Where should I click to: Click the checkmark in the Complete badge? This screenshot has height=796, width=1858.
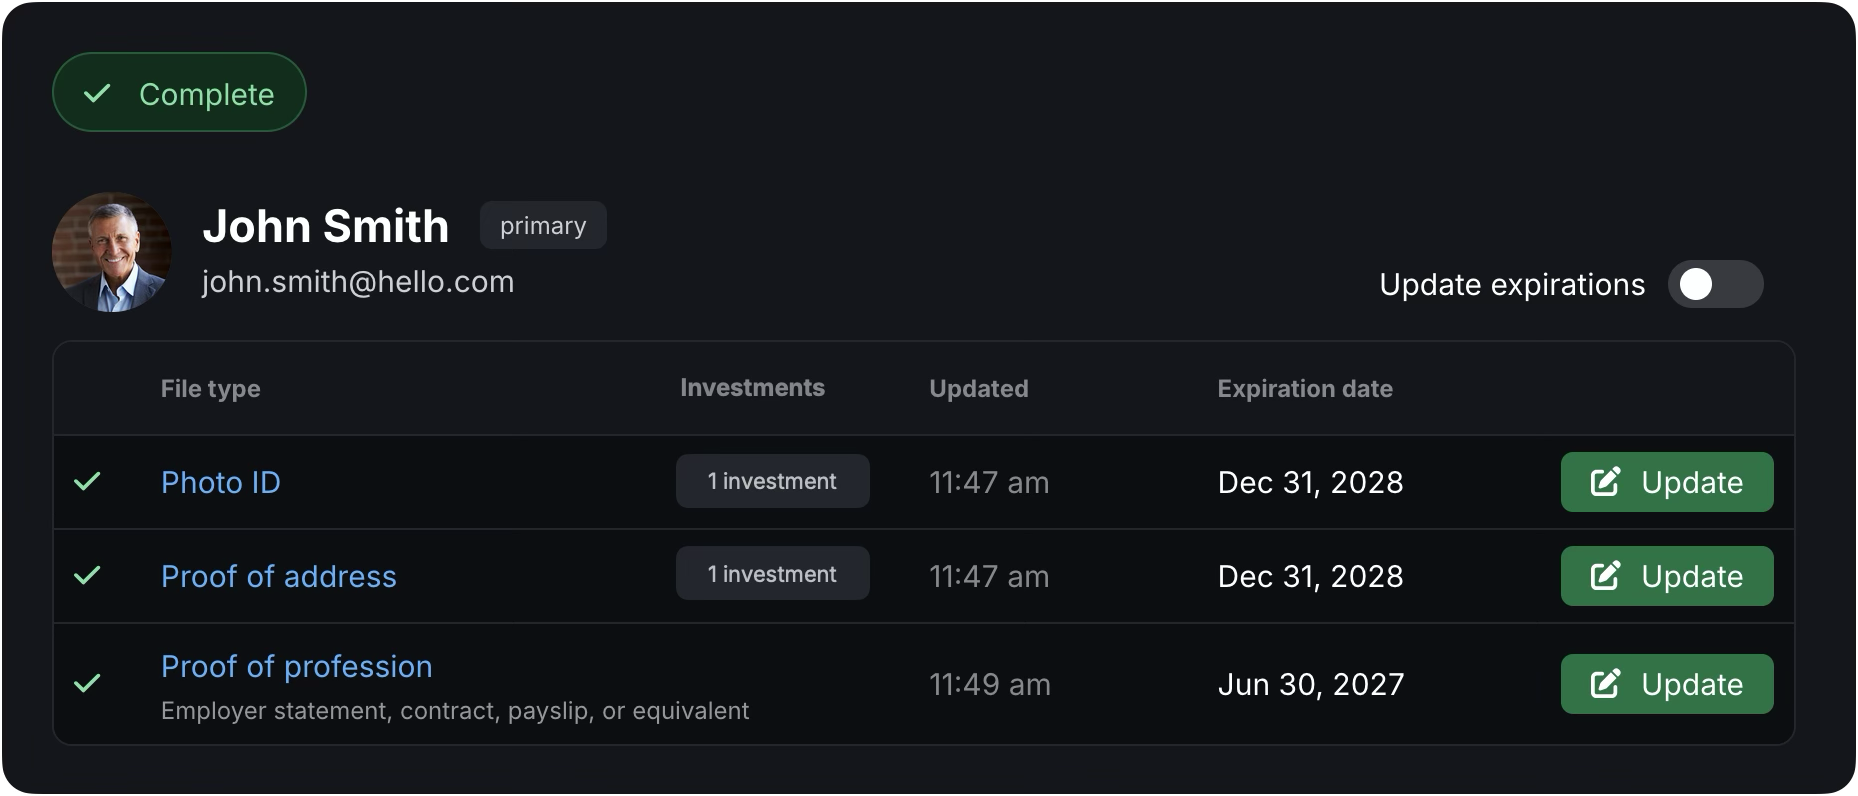(x=97, y=94)
